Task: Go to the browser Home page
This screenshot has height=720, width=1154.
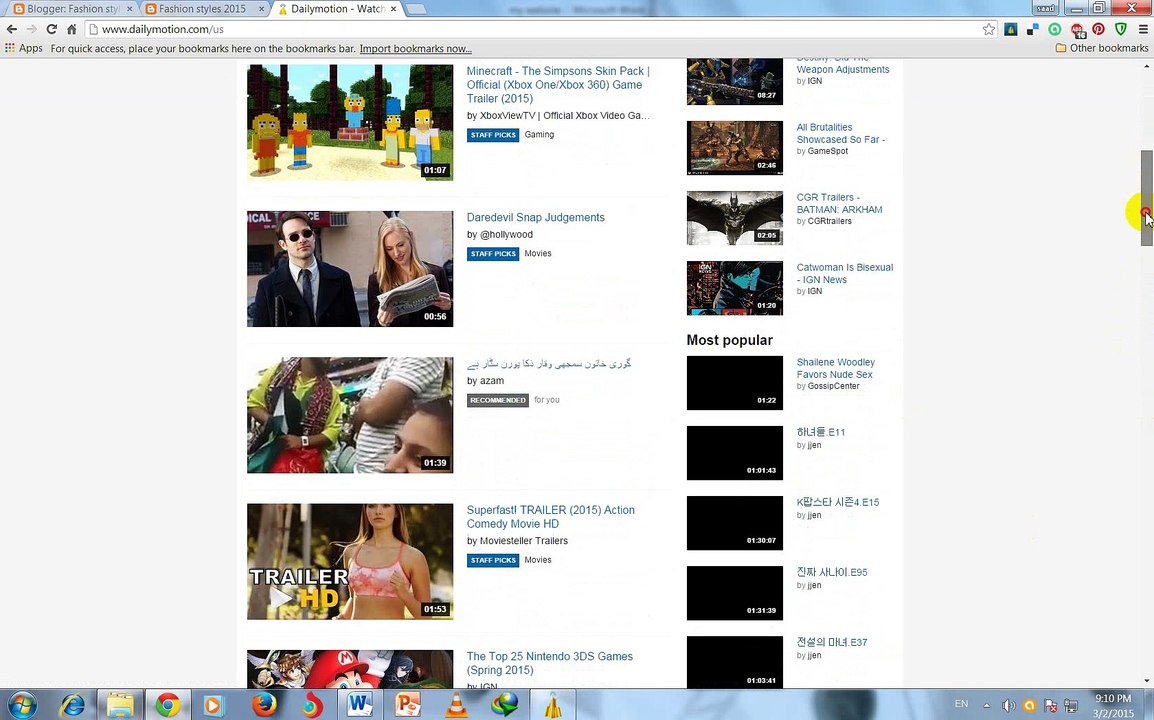Action: [x=71, y=29]
